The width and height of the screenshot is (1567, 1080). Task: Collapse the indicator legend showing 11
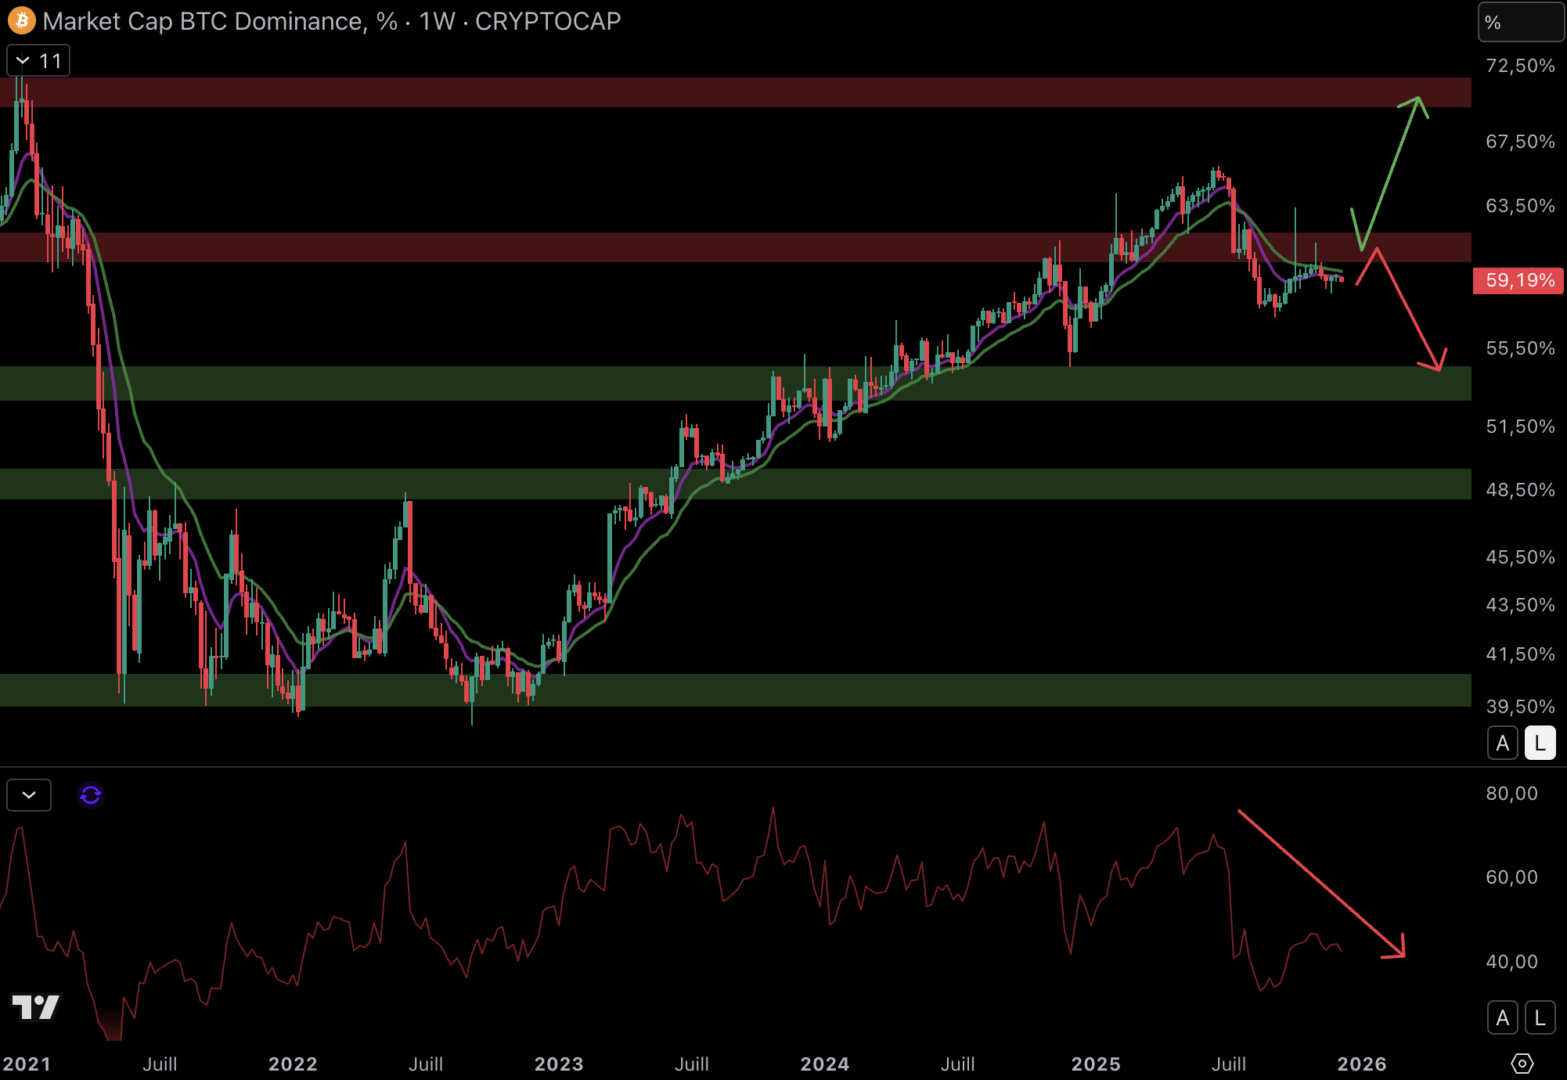(38, 61)
